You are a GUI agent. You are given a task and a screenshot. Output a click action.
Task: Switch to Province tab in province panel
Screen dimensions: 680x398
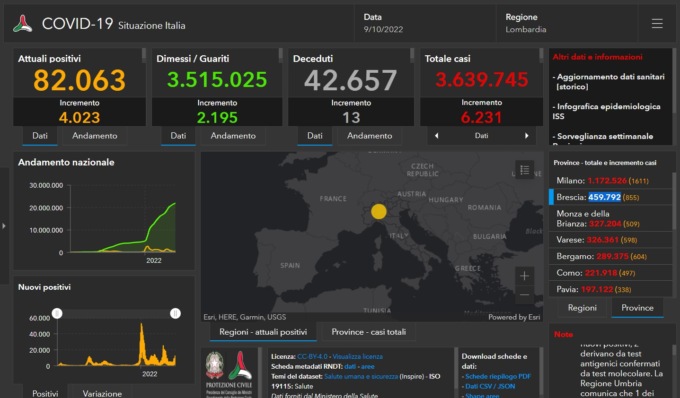(x=637, y=308)
